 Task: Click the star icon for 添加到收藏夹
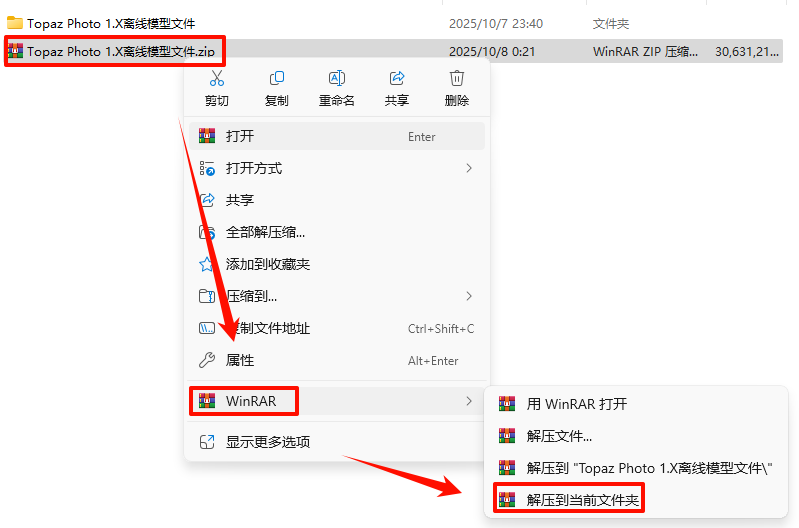(x=206, y=264)
